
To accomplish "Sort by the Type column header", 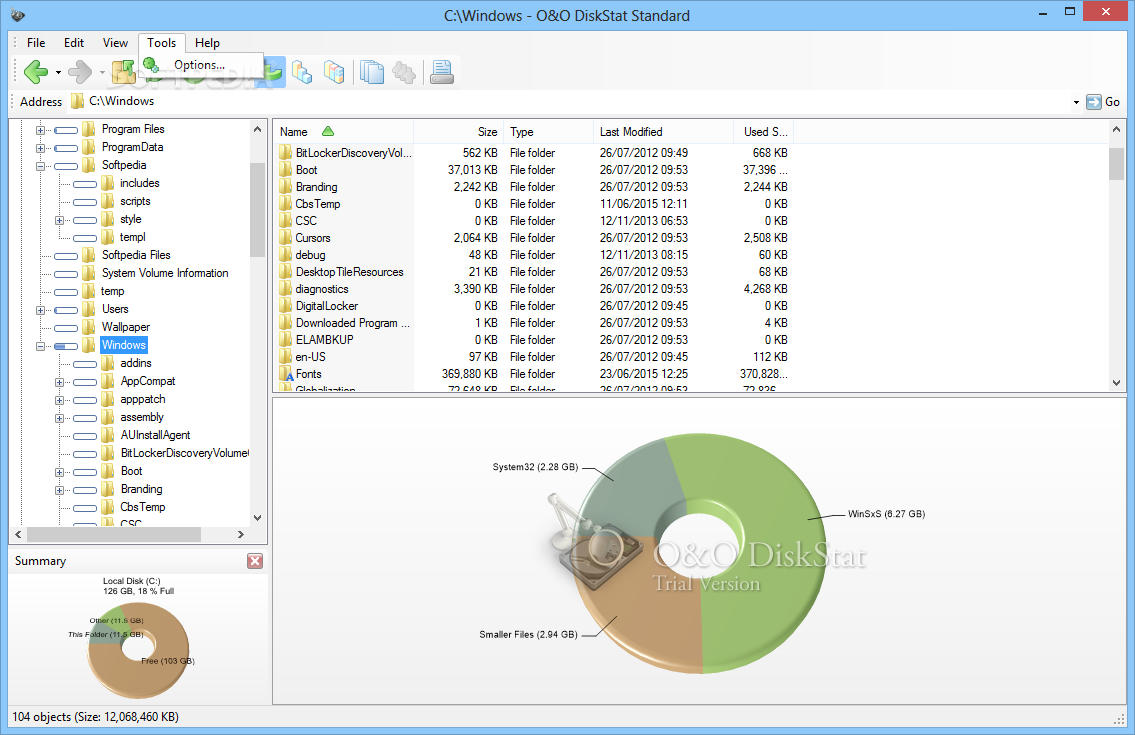I will tap(548, 132).
